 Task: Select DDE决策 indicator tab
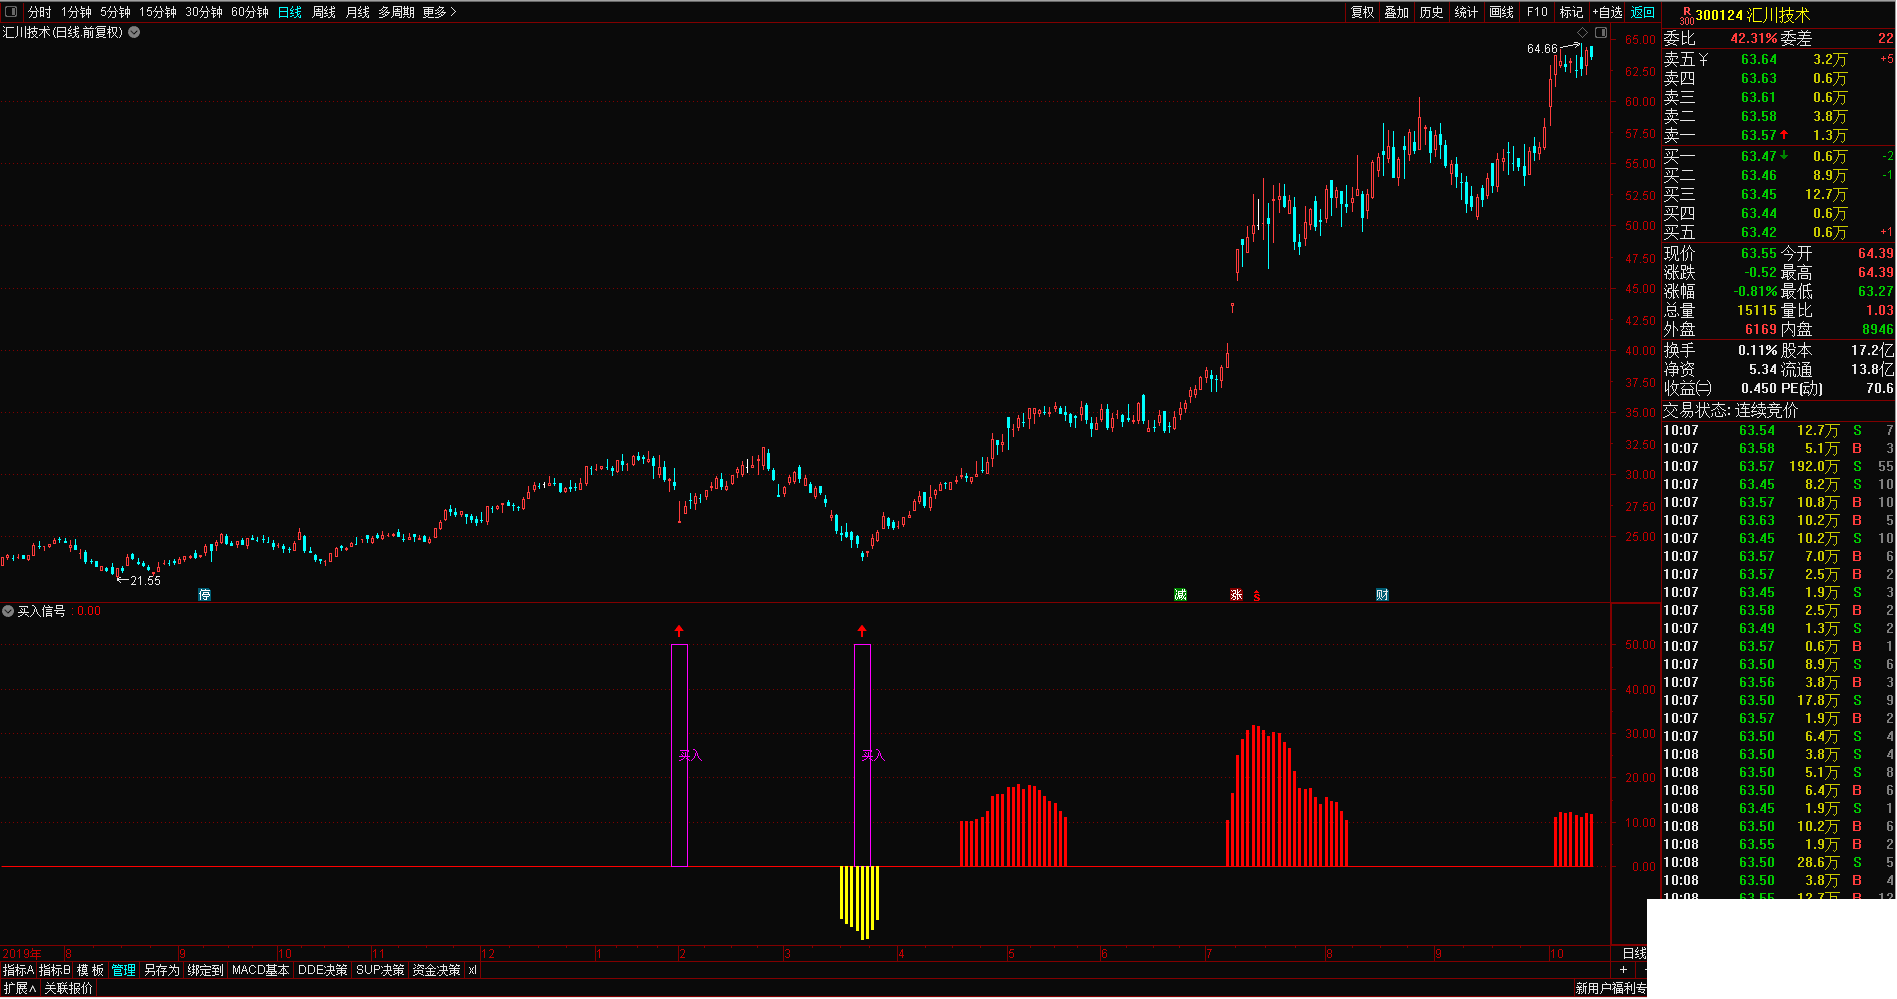point(322,970)
